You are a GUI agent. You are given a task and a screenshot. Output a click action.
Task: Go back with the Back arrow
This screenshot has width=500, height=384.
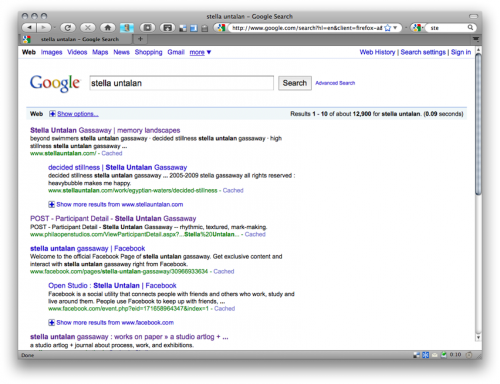[x=29, y=28]
